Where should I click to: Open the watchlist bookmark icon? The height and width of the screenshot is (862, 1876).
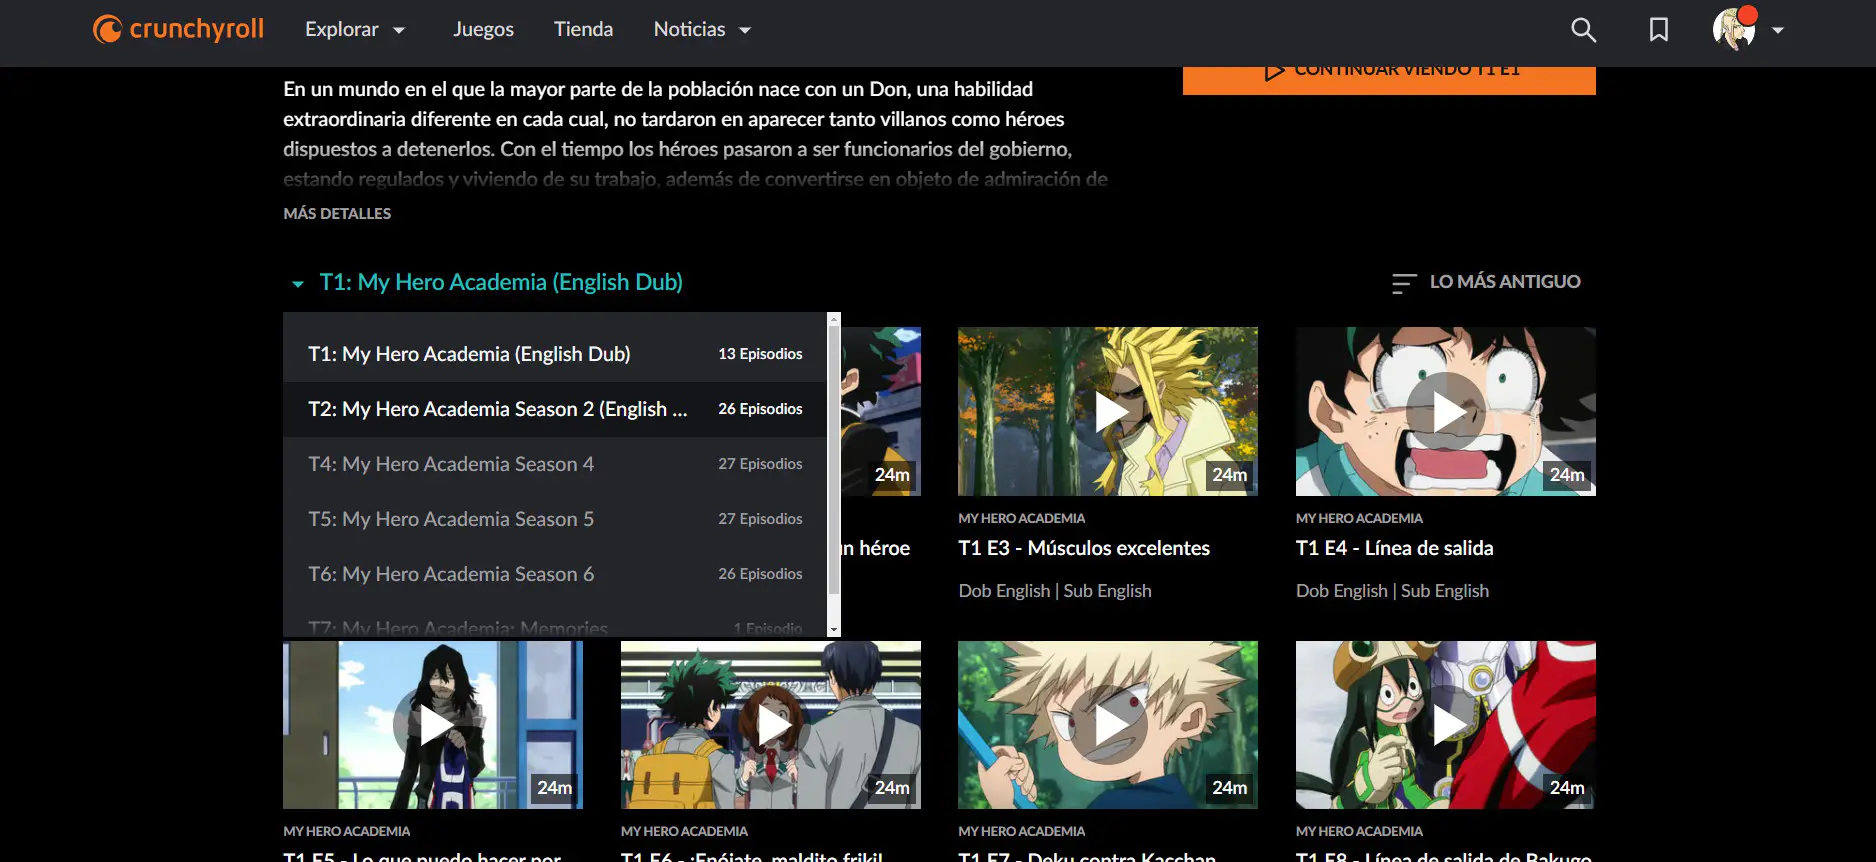click(x=1659, y=30)
